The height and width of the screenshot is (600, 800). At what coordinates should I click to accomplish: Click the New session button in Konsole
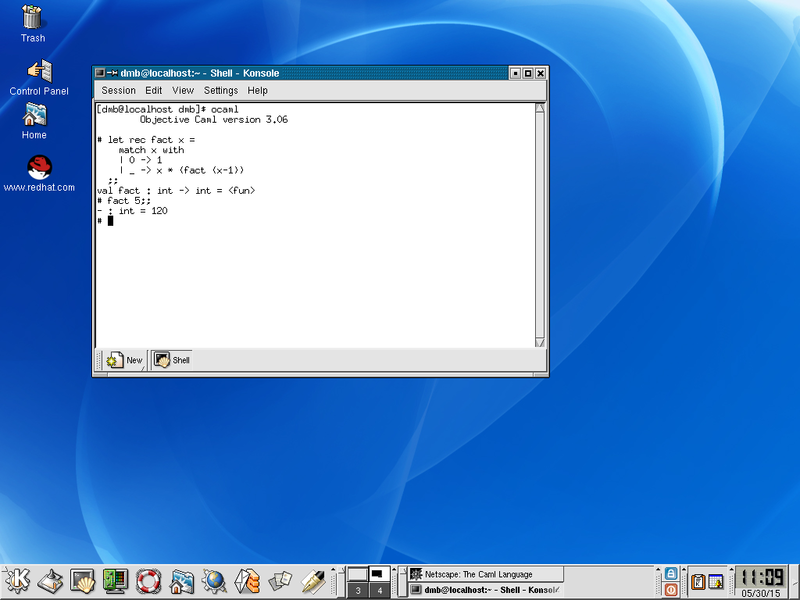click(125, 360)
